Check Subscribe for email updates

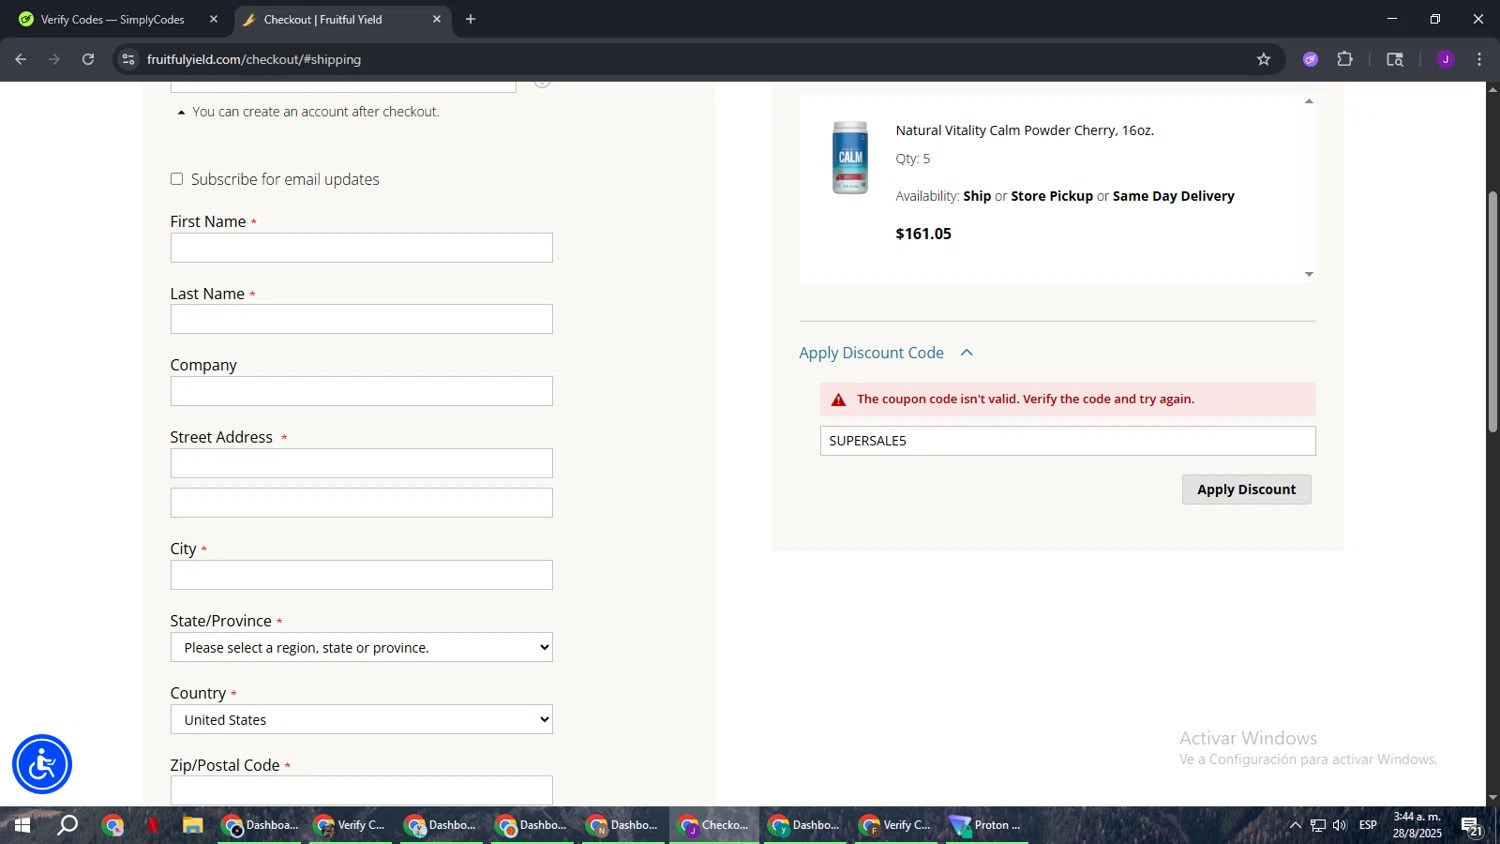[x=177, y=179]
